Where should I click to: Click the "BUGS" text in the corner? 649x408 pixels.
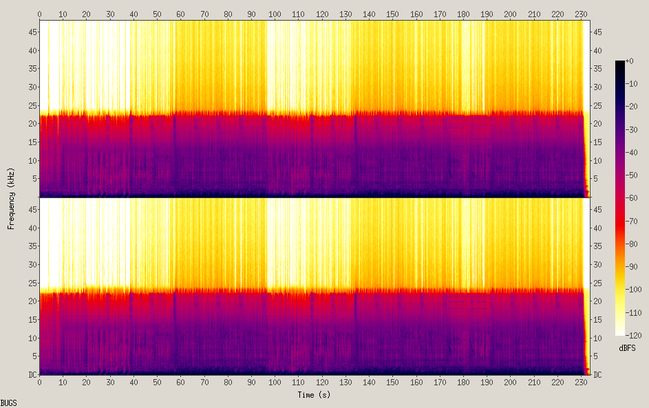[9, 403]
